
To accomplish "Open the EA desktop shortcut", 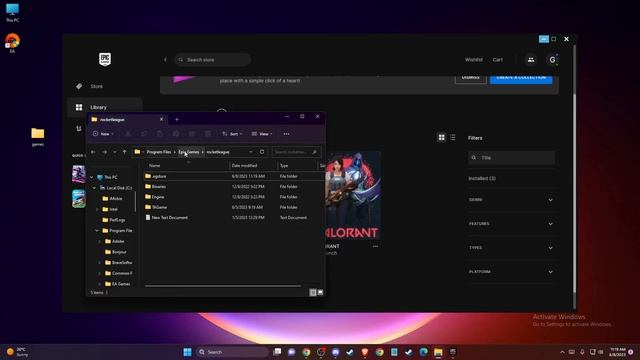I will click(x=12, y=43).
